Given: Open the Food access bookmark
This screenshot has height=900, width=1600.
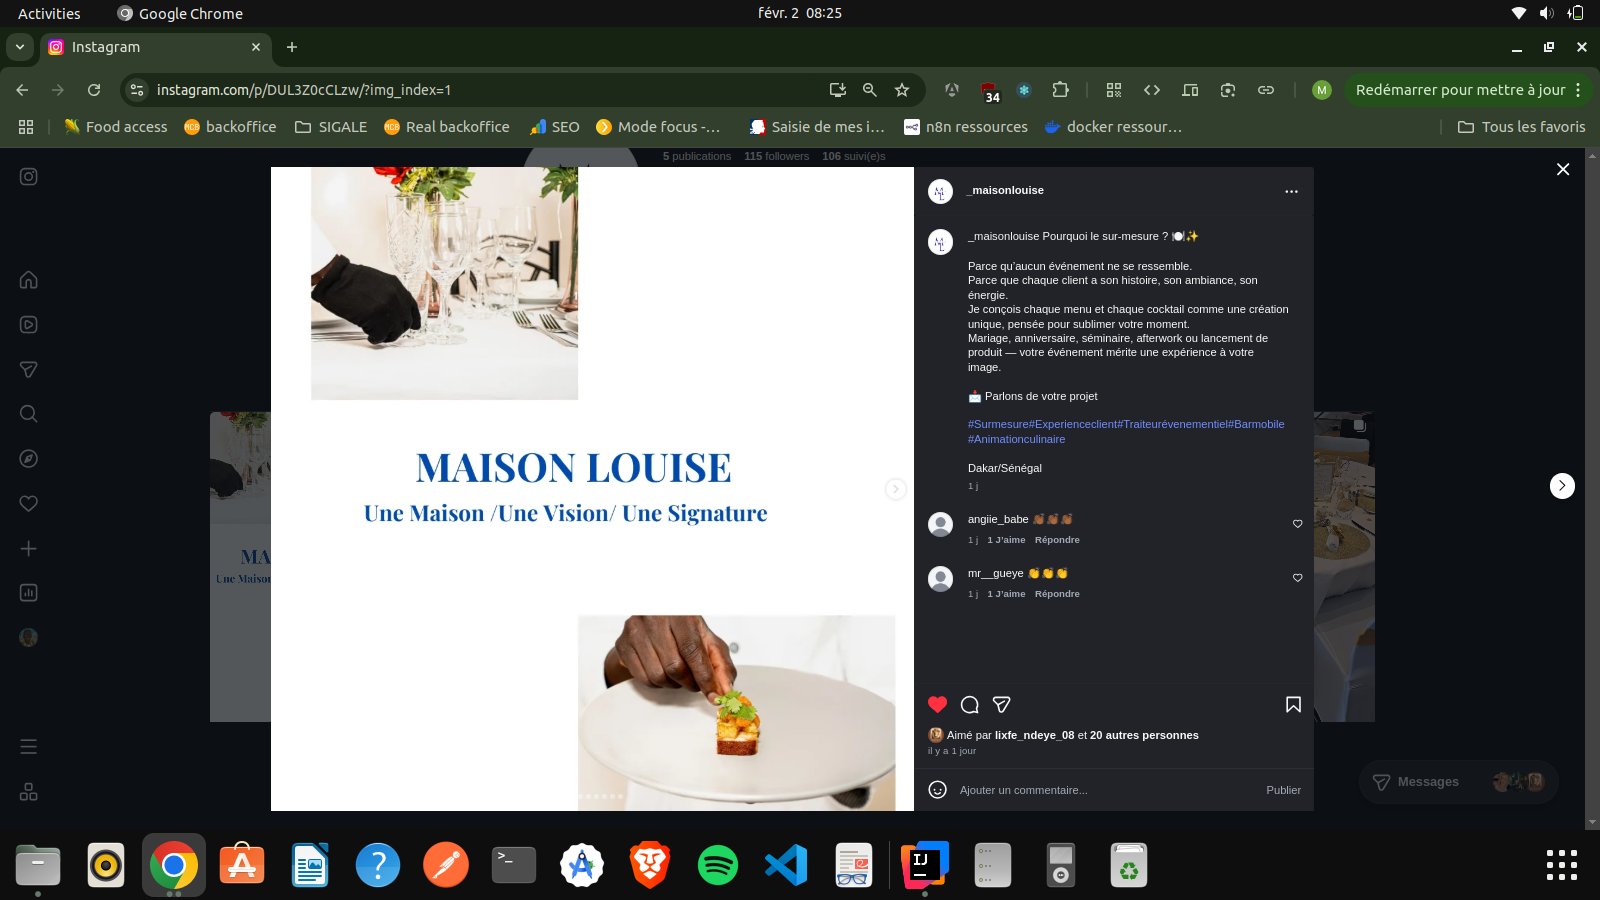Looking at the screenshot, I should pos(115,127).
